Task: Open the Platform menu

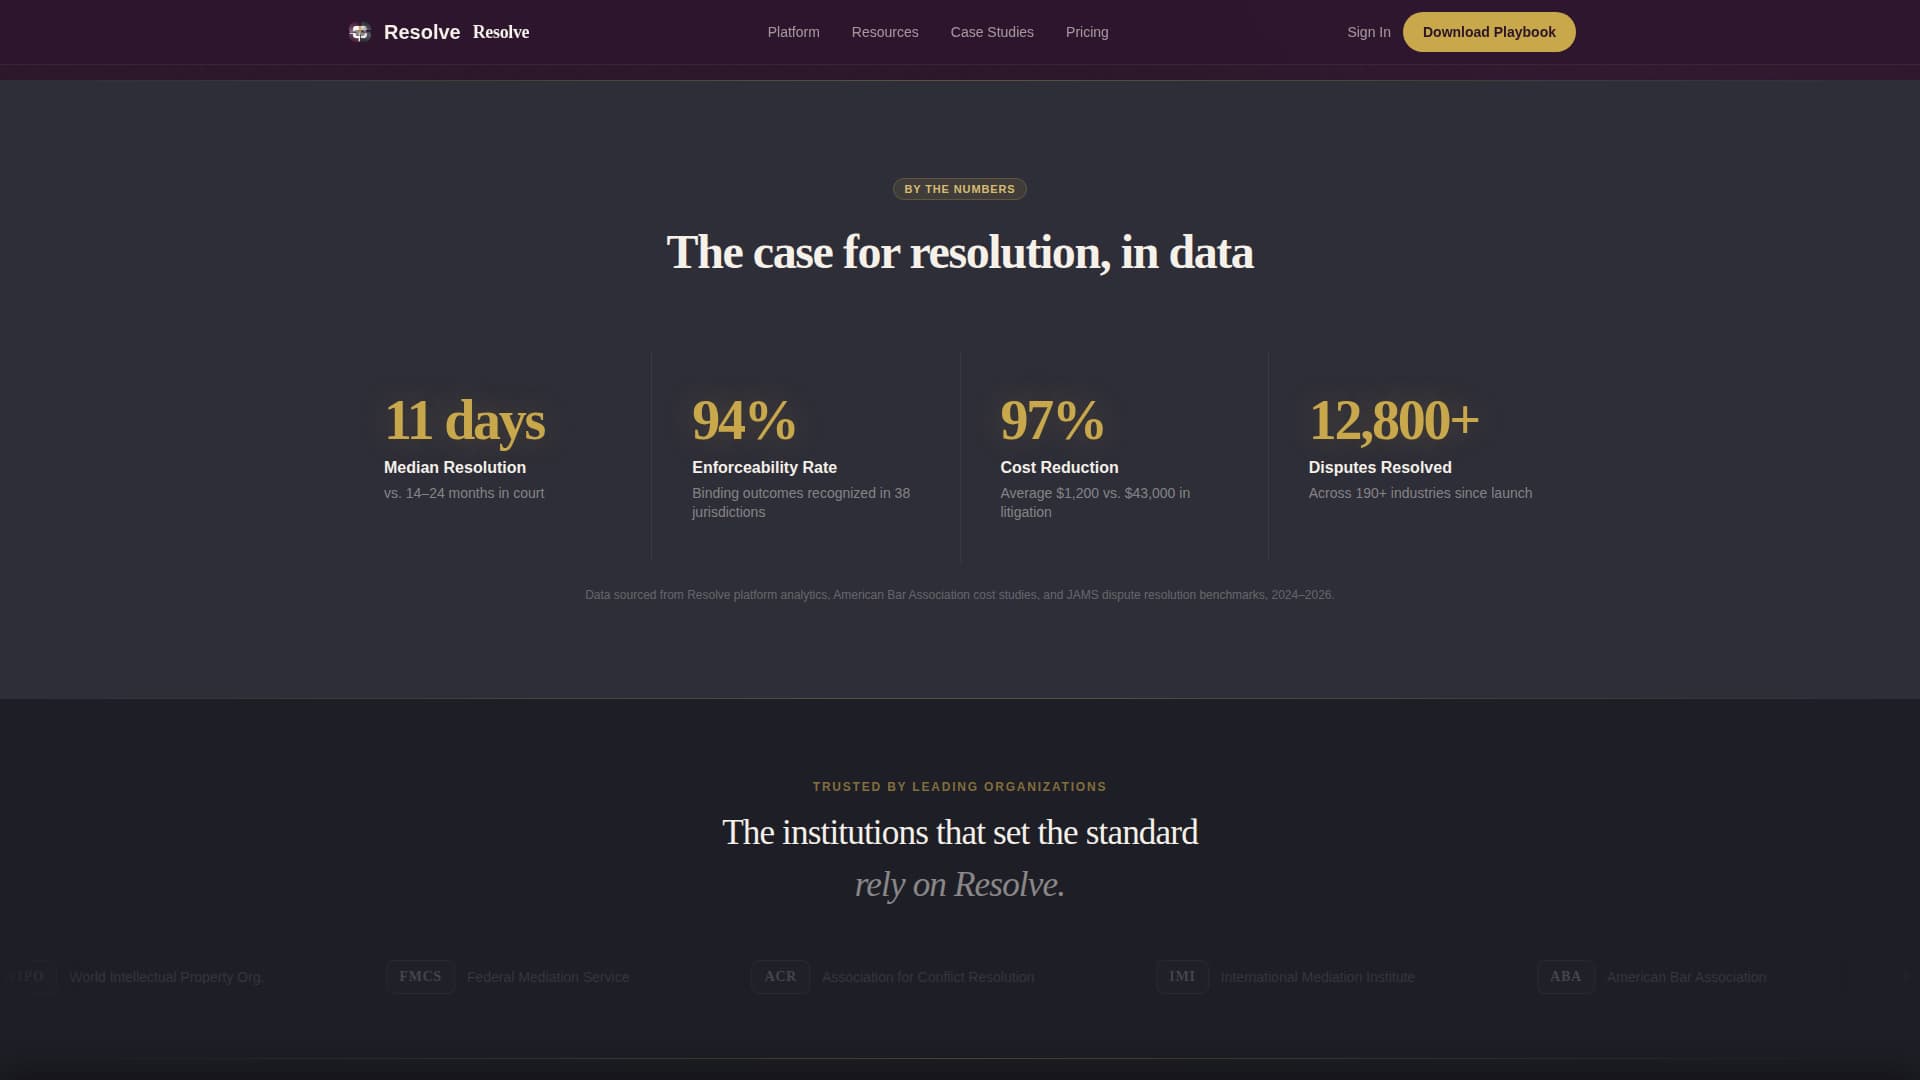Action: [x=793, y=32]
